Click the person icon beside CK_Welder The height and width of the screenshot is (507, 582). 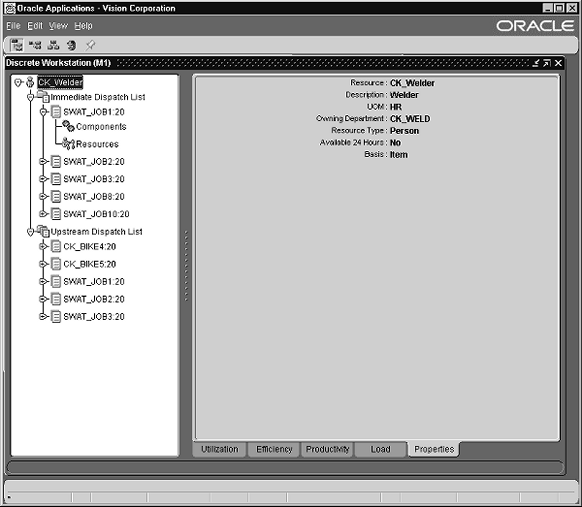(x=30, y=82)
